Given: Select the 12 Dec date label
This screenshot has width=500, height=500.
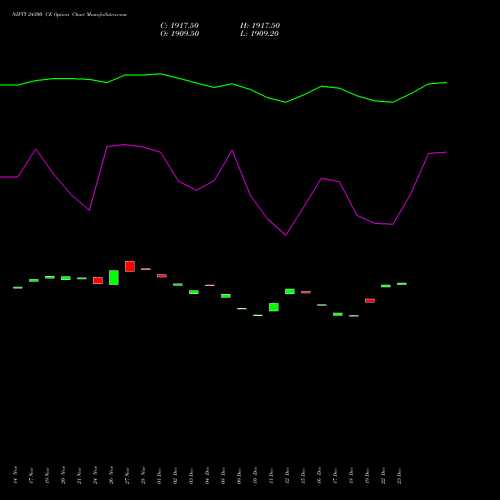Looking at the screenshot, I should [287, 475].
